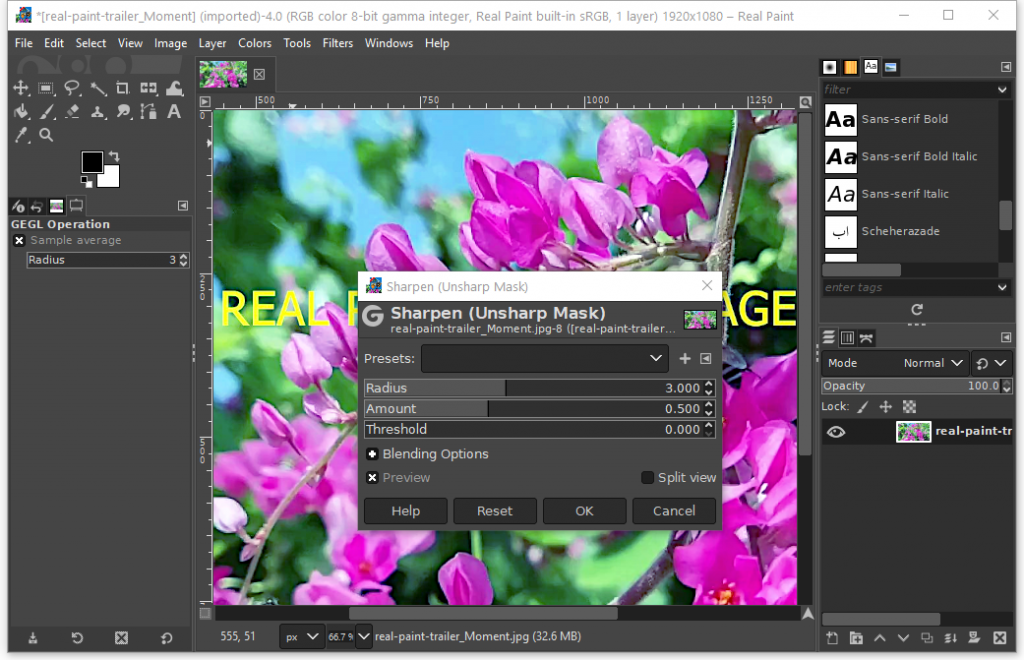Select the Text tool

[x=174, y=111]
